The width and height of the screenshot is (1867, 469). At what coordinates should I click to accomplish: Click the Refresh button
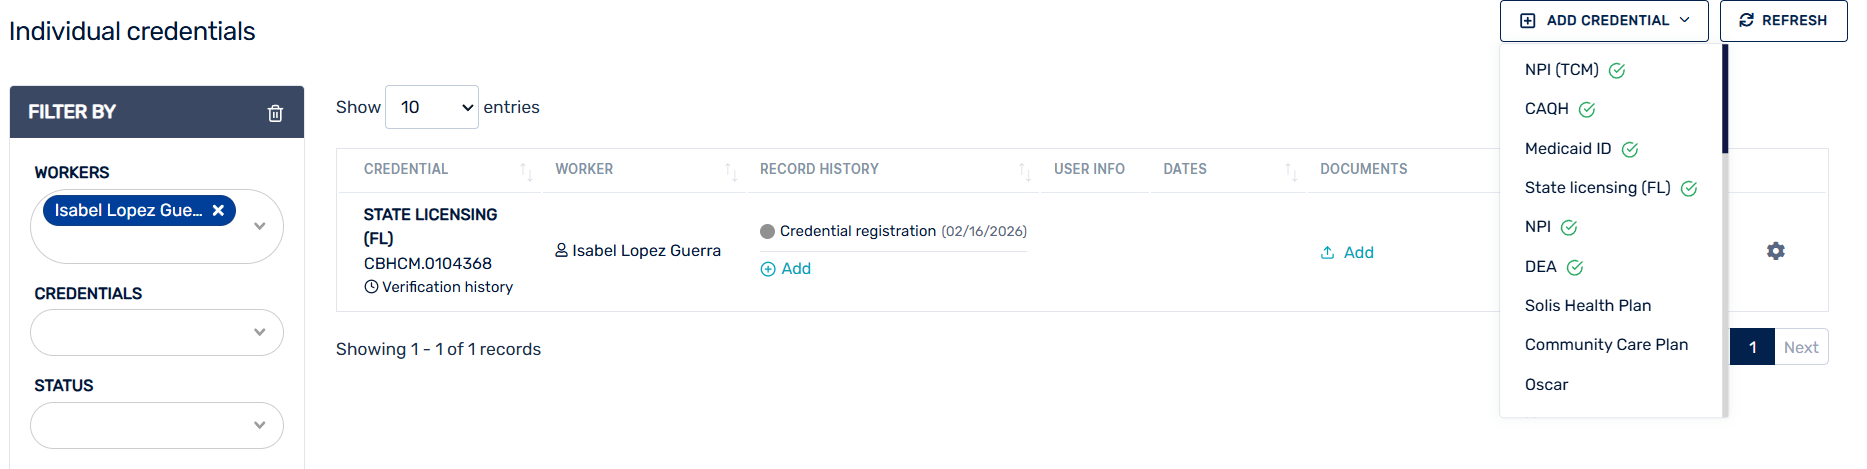[x=1783, y=21]
